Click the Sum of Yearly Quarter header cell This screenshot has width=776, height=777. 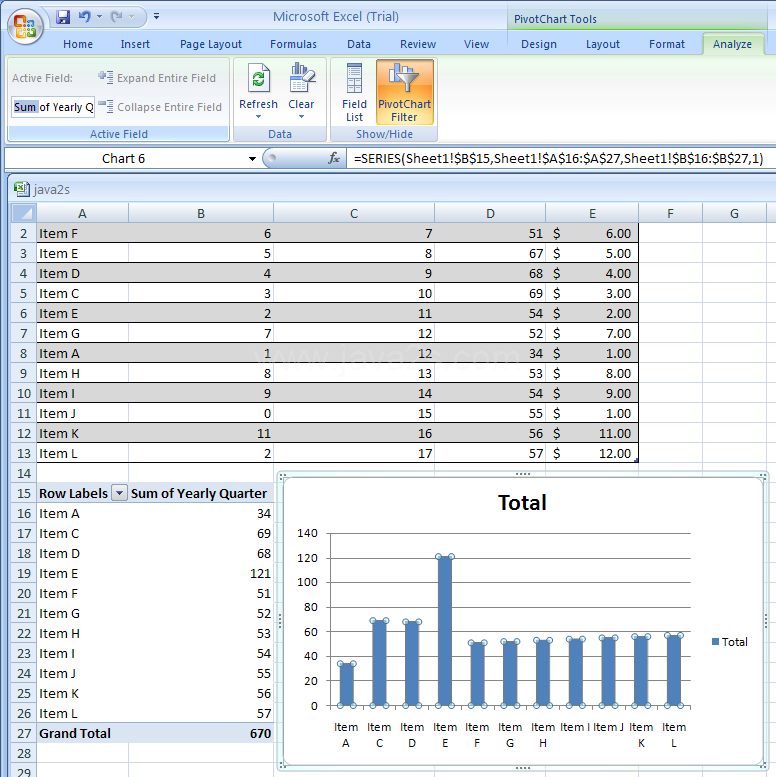click(201, 494)
